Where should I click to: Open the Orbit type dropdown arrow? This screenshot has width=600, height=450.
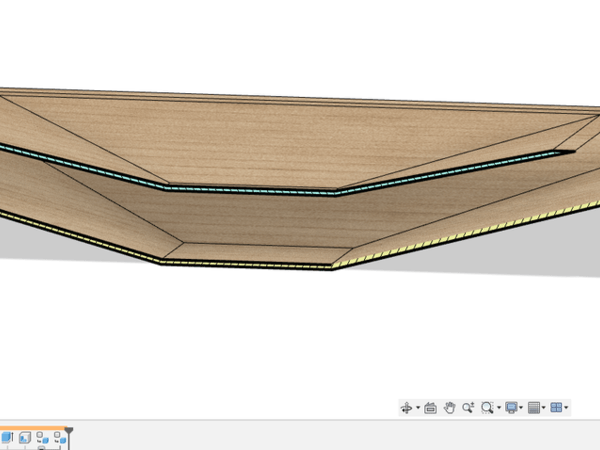coord(417,408)
